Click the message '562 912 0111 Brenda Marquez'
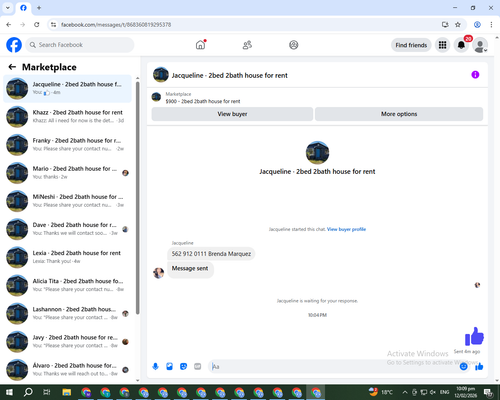Viewport: 500px width, 400px height. (x=211, y=254)
